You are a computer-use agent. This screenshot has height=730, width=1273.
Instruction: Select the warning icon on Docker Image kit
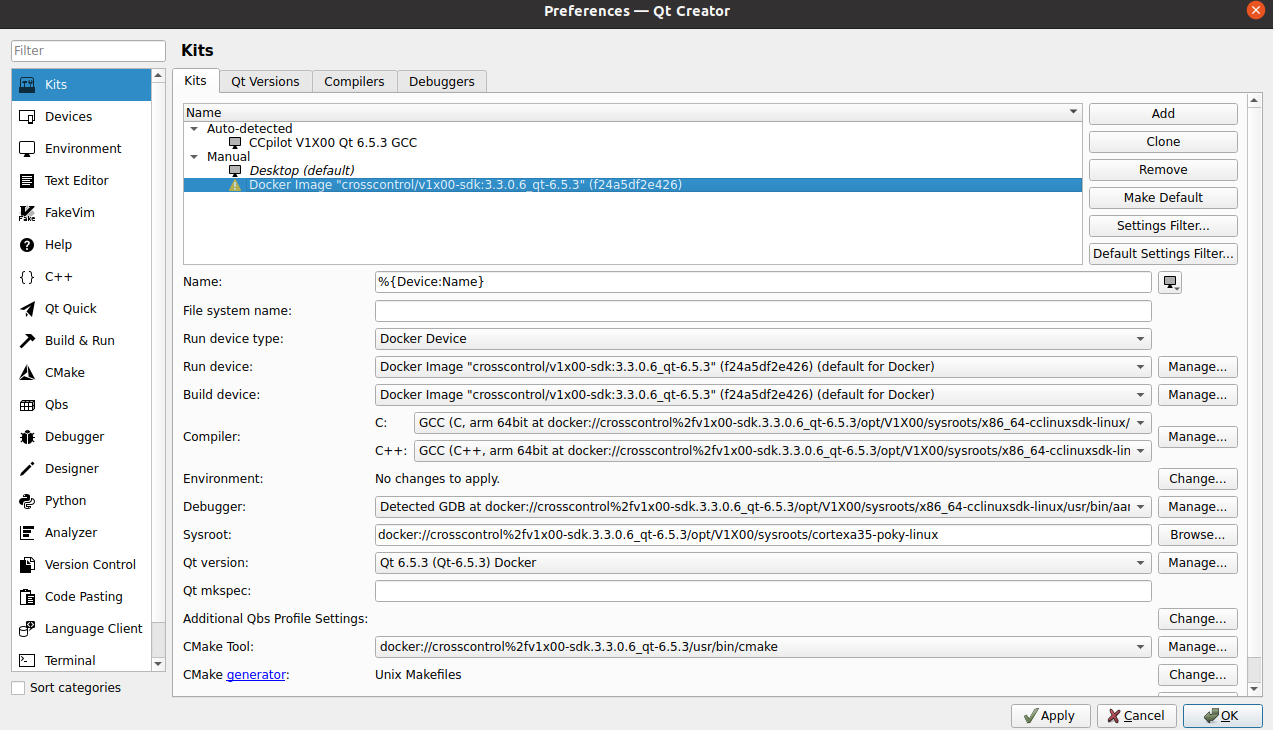point(235,185)
